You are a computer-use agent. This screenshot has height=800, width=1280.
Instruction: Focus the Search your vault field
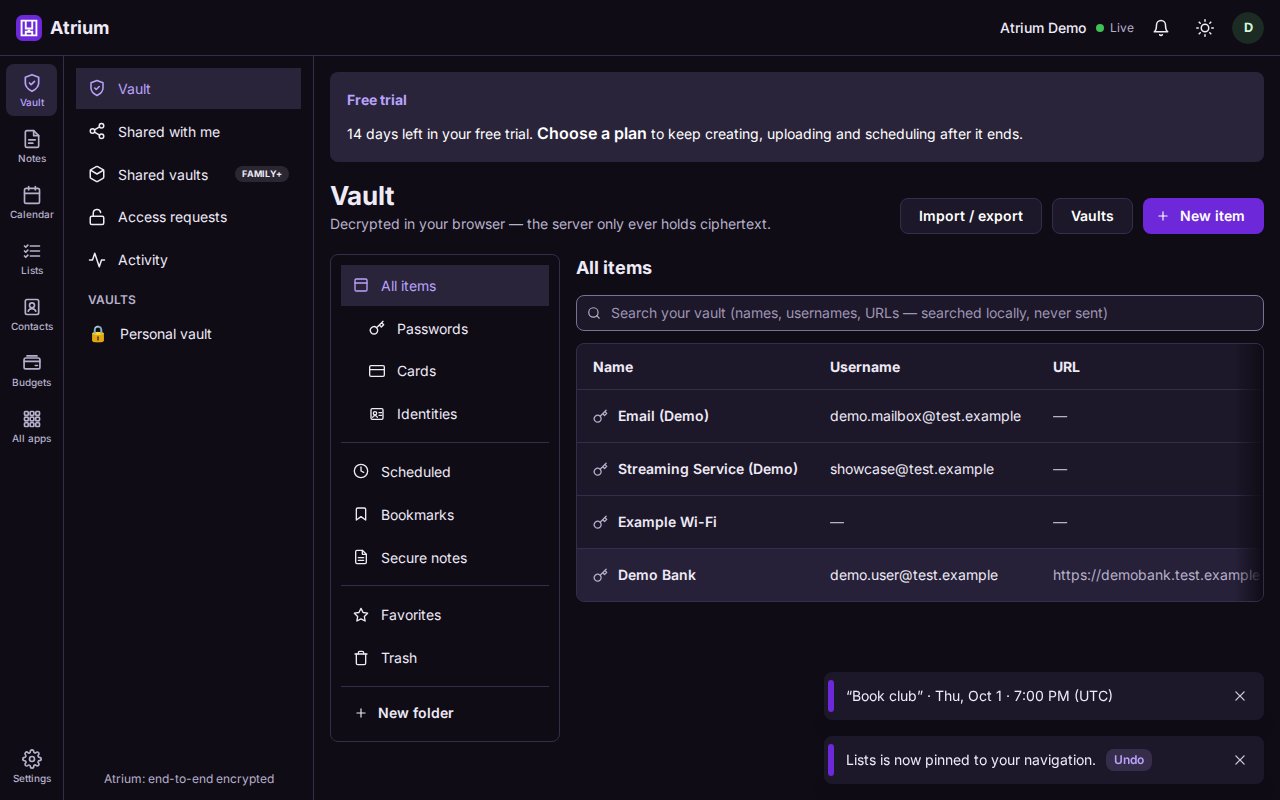pos(920,313)
